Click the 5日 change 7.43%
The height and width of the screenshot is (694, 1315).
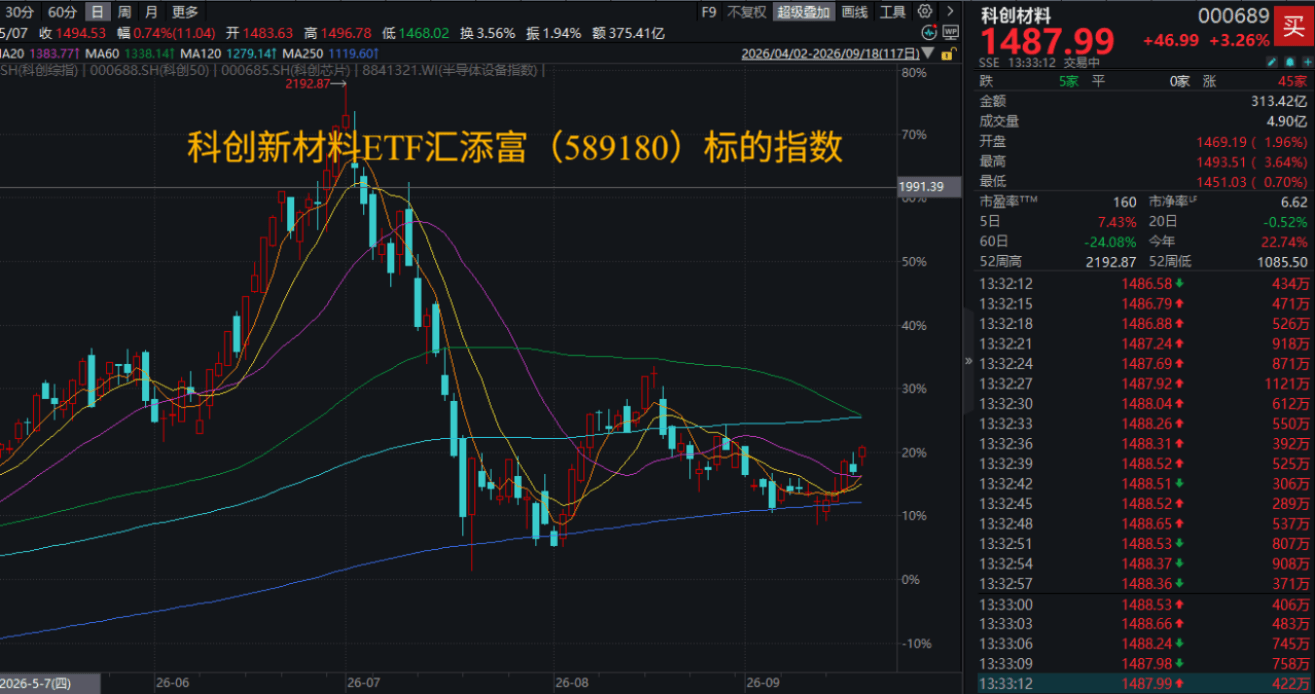tap(1116, 222)
